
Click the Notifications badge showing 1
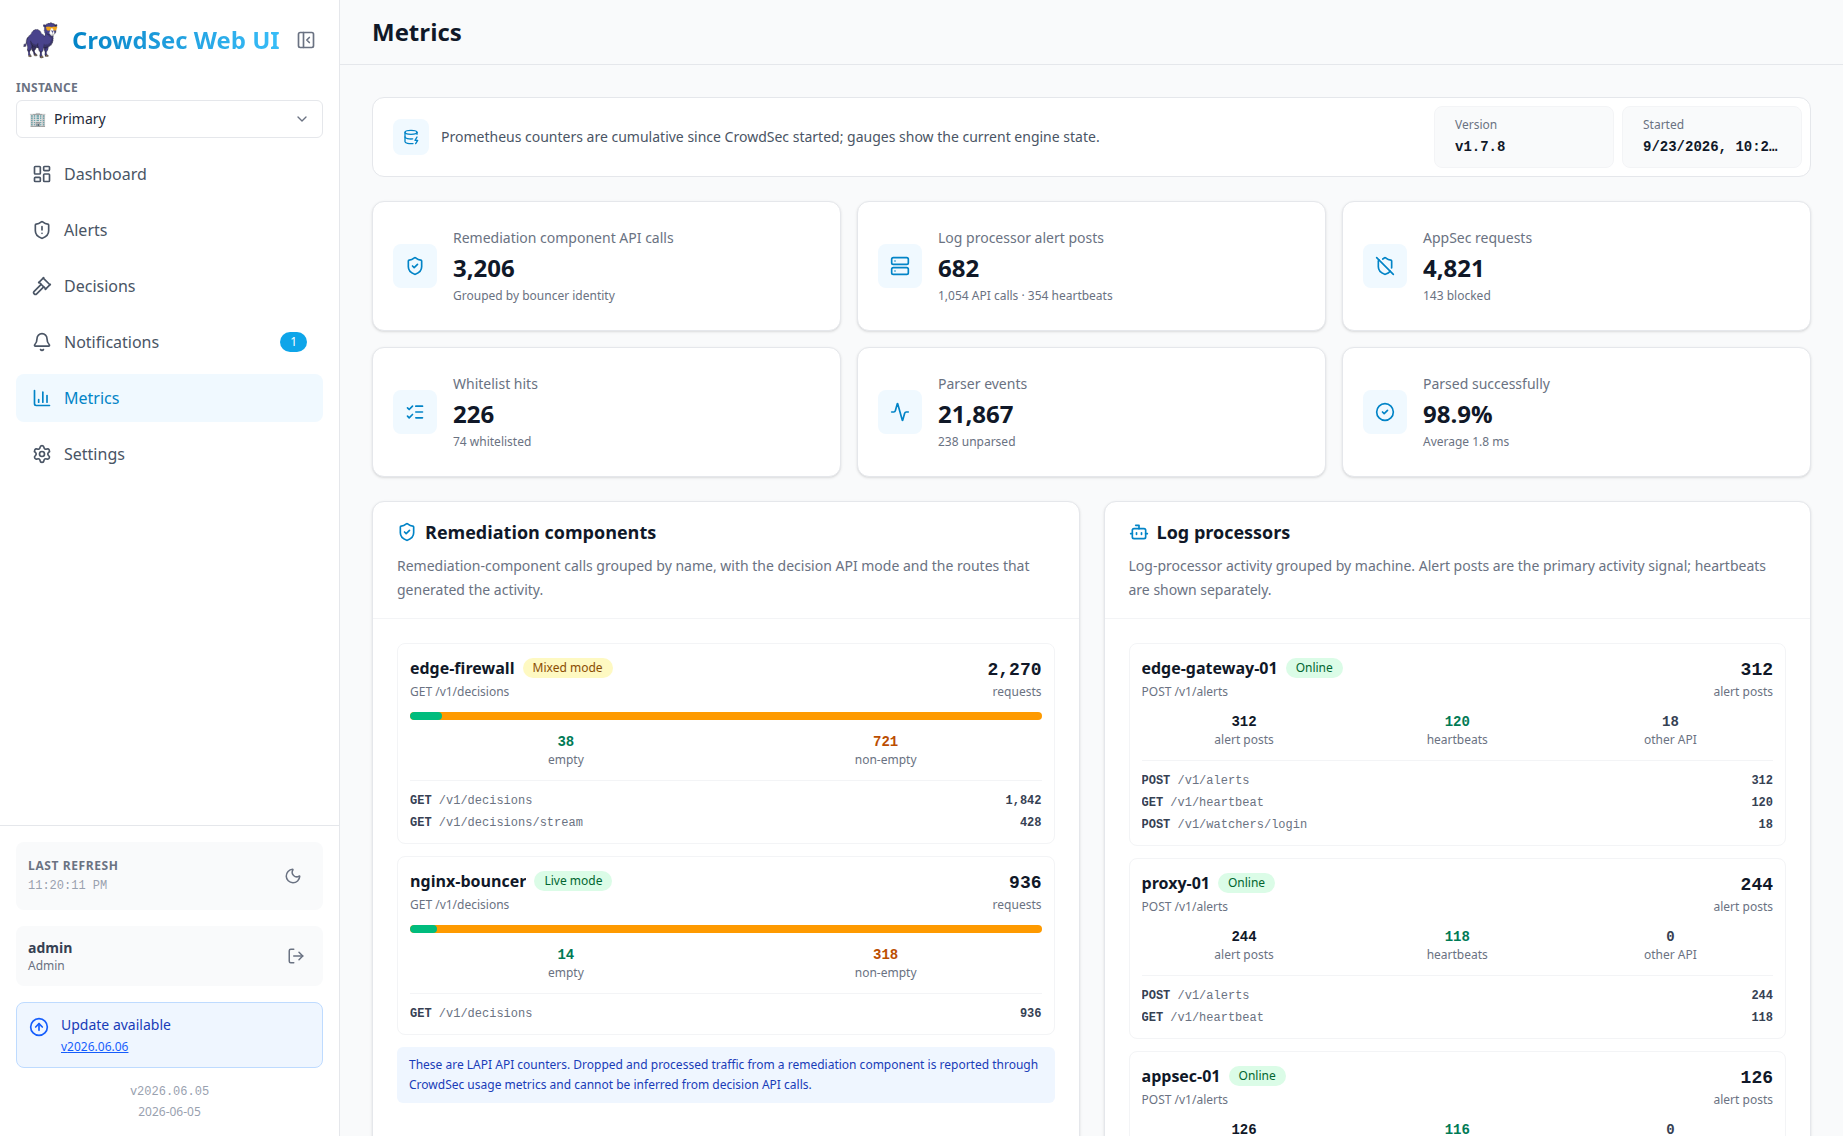point(293,342)
